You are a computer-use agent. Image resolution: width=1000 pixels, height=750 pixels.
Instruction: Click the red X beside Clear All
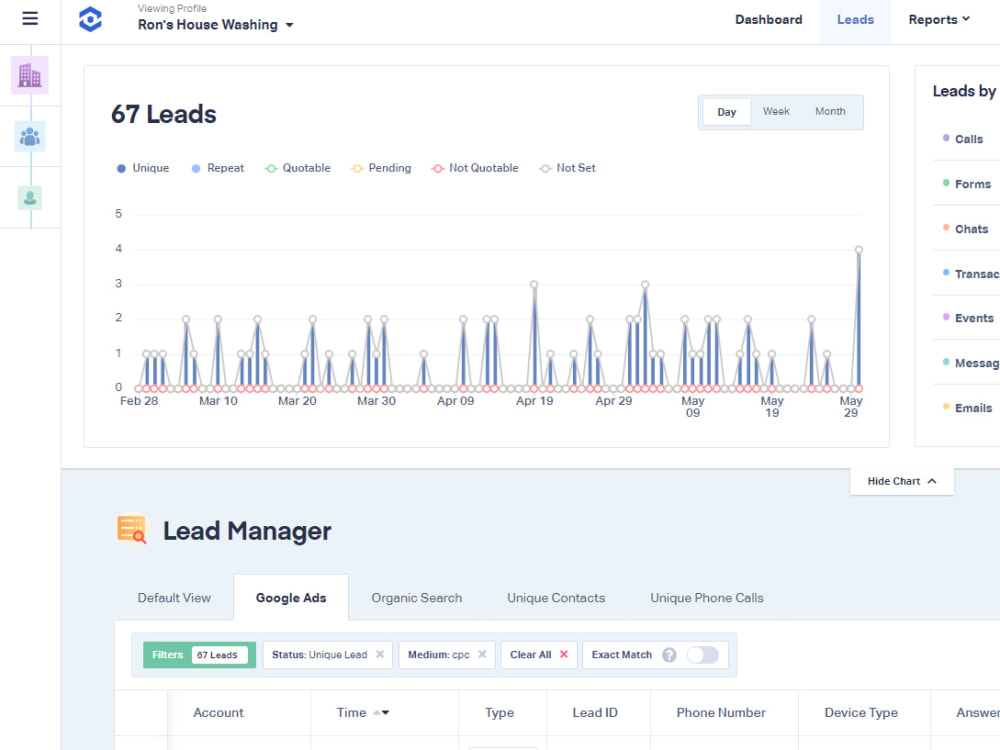click(x=564, y=654)
